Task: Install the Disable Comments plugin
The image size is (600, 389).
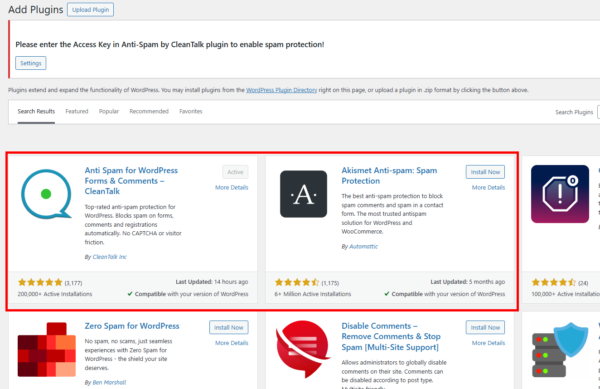Action: click(x=485, y=327)
